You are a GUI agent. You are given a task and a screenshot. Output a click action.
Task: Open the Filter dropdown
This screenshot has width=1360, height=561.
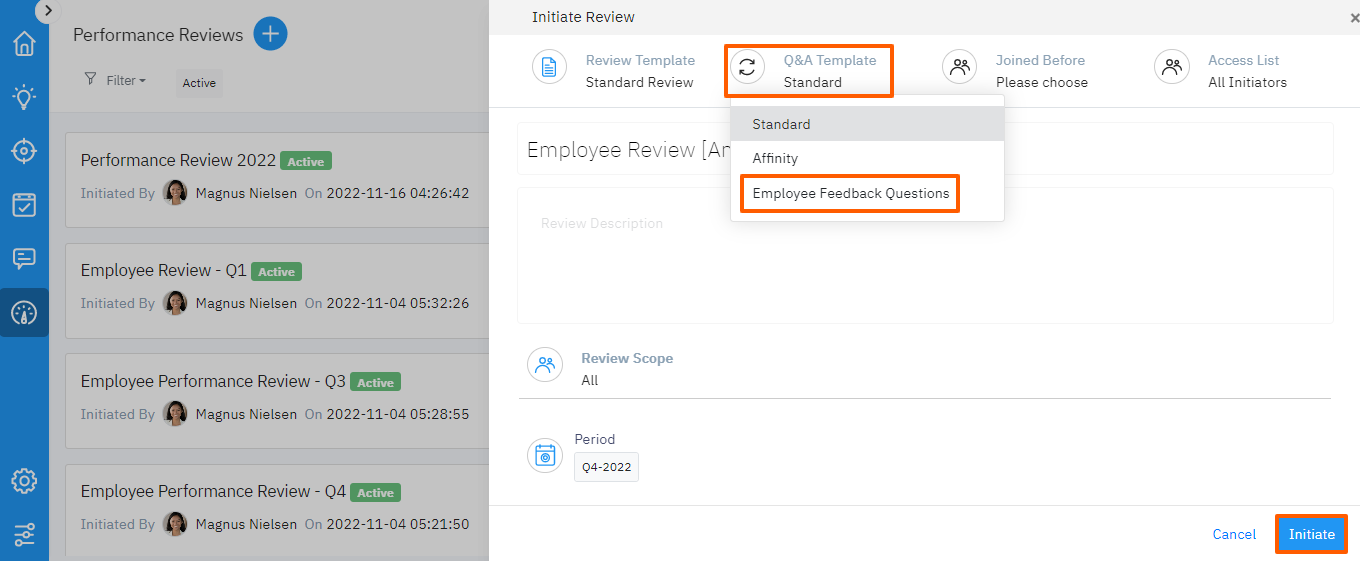[116, 80]
